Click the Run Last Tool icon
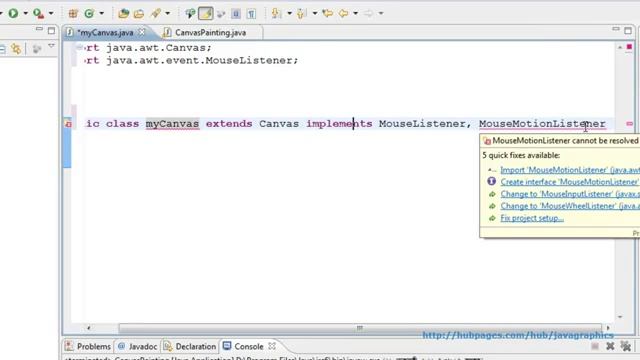This screenshot has height=360, width=640. tap(38, 13)
